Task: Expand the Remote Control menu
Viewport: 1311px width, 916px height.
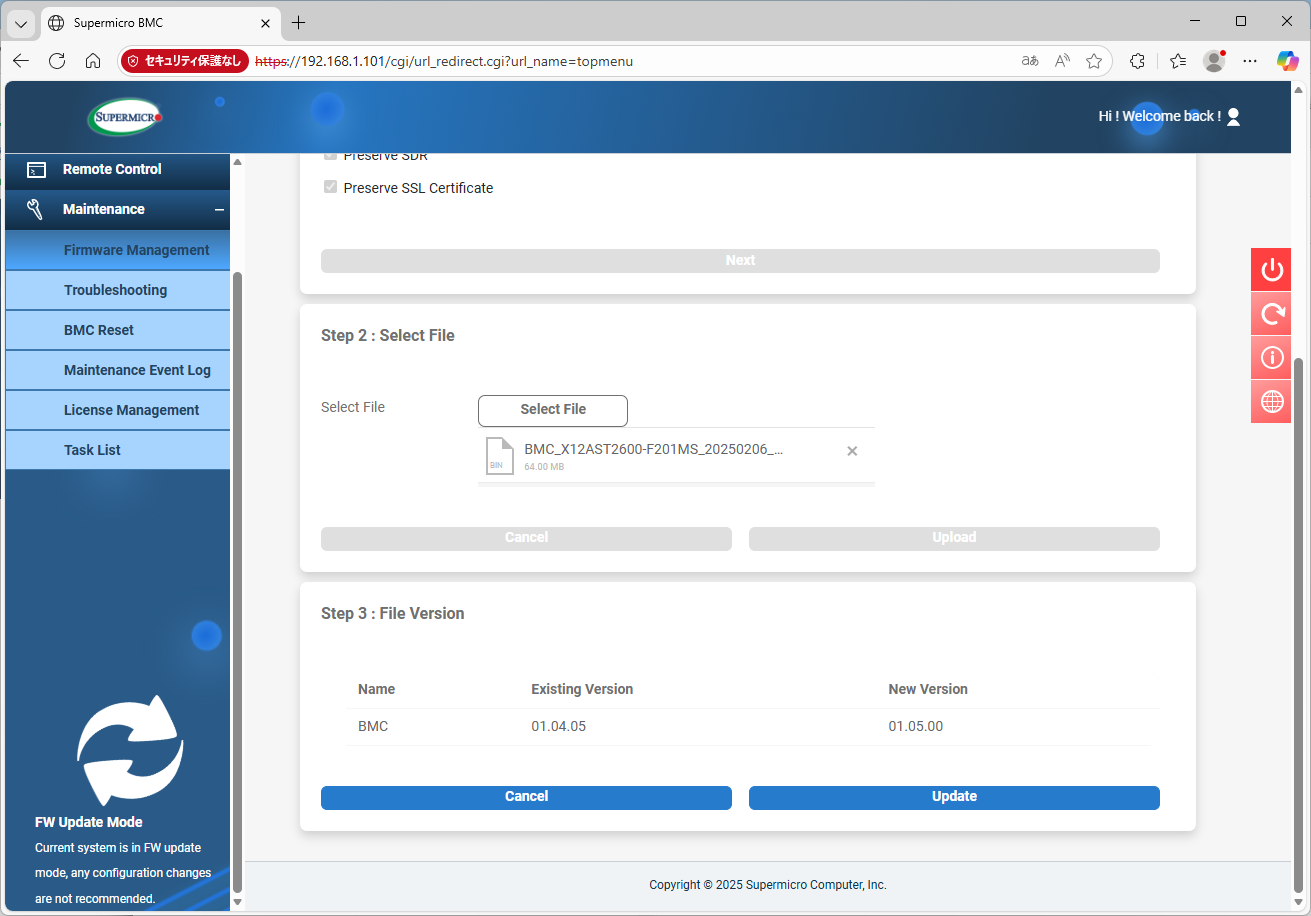Action: coord(112,170)
